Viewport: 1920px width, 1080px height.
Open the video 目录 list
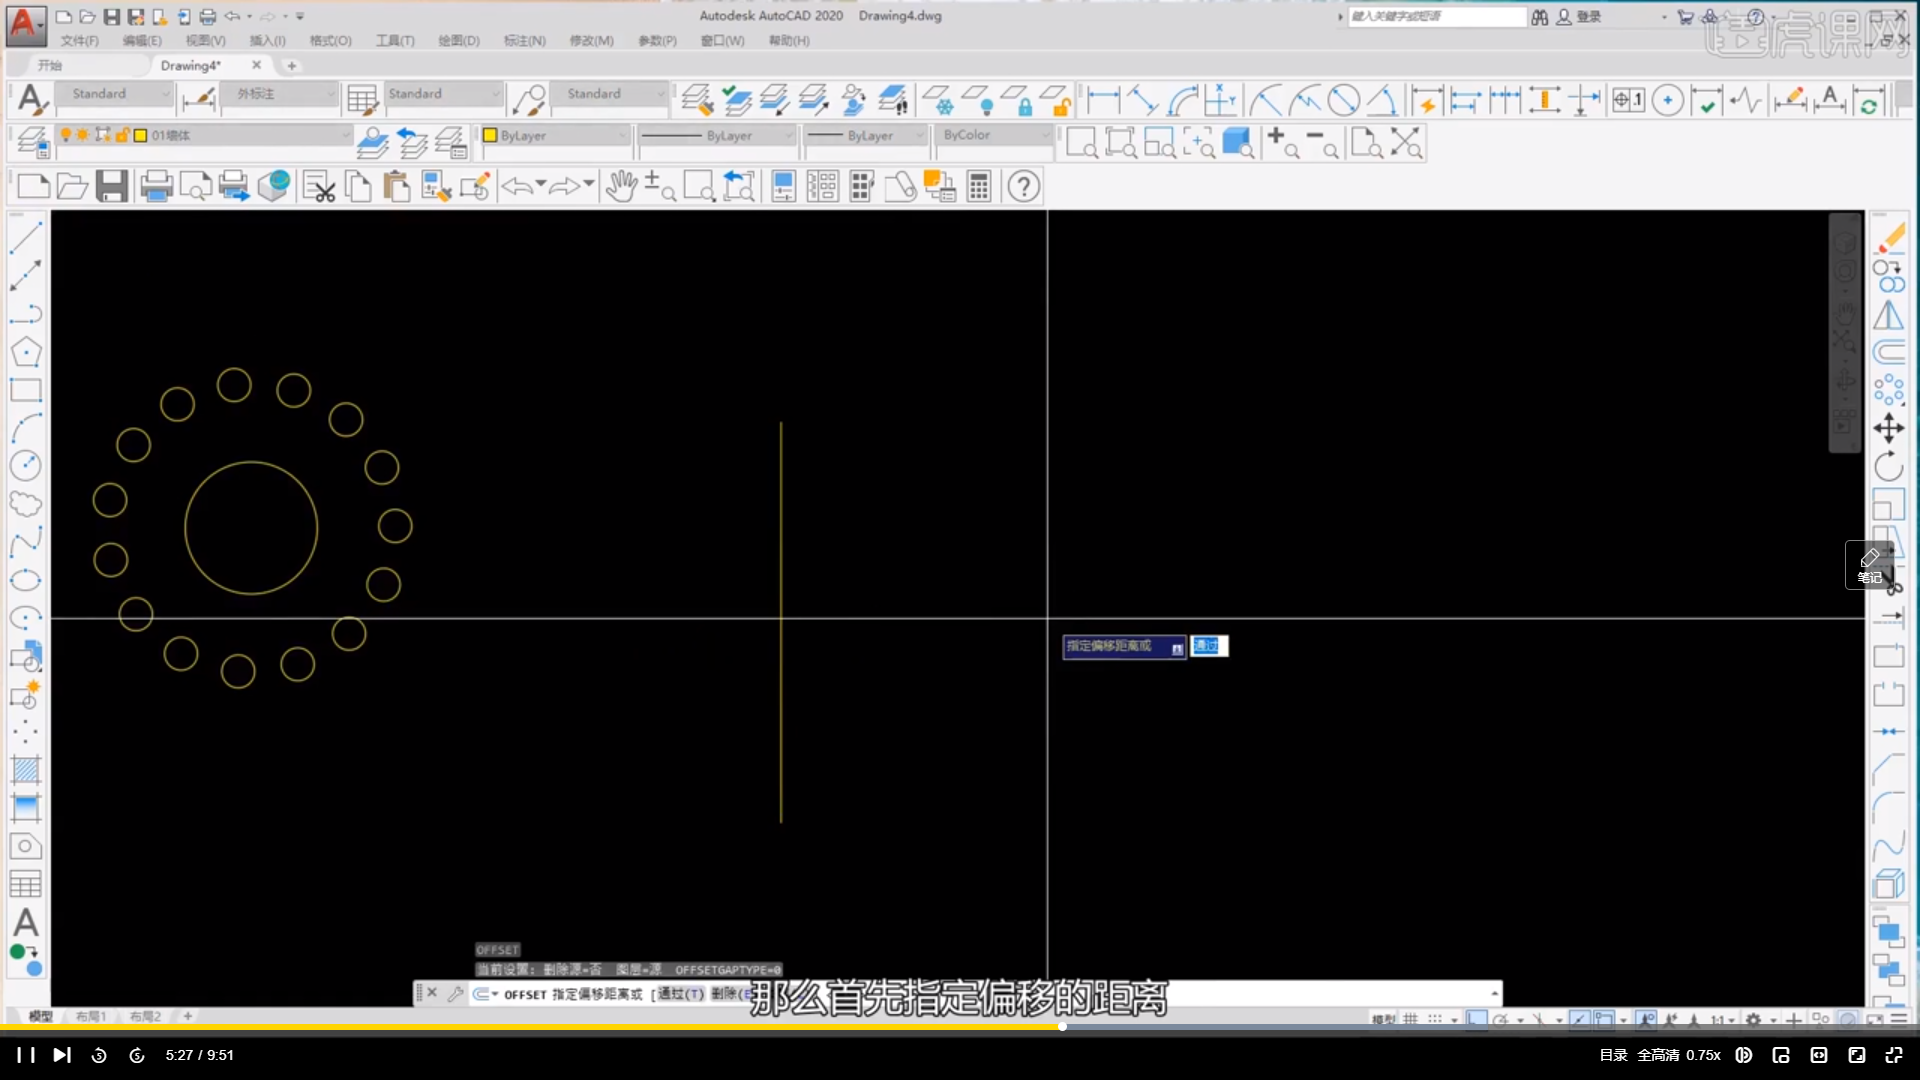click(x=1613, y=1055)
